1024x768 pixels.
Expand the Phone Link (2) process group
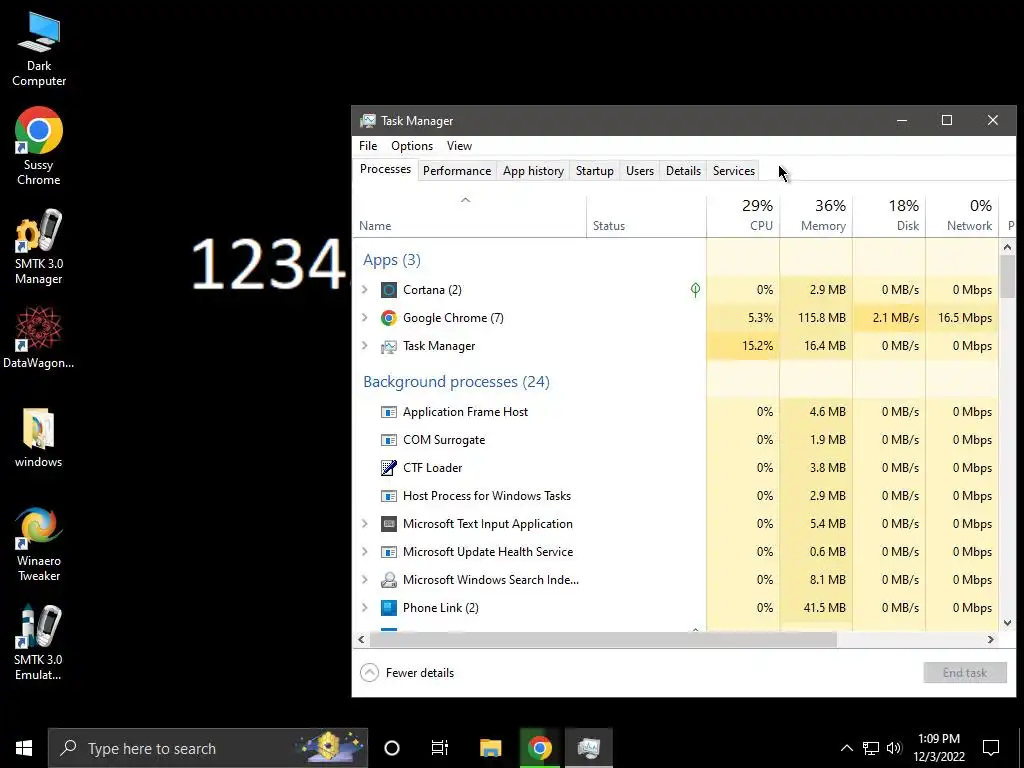point(365,607)
